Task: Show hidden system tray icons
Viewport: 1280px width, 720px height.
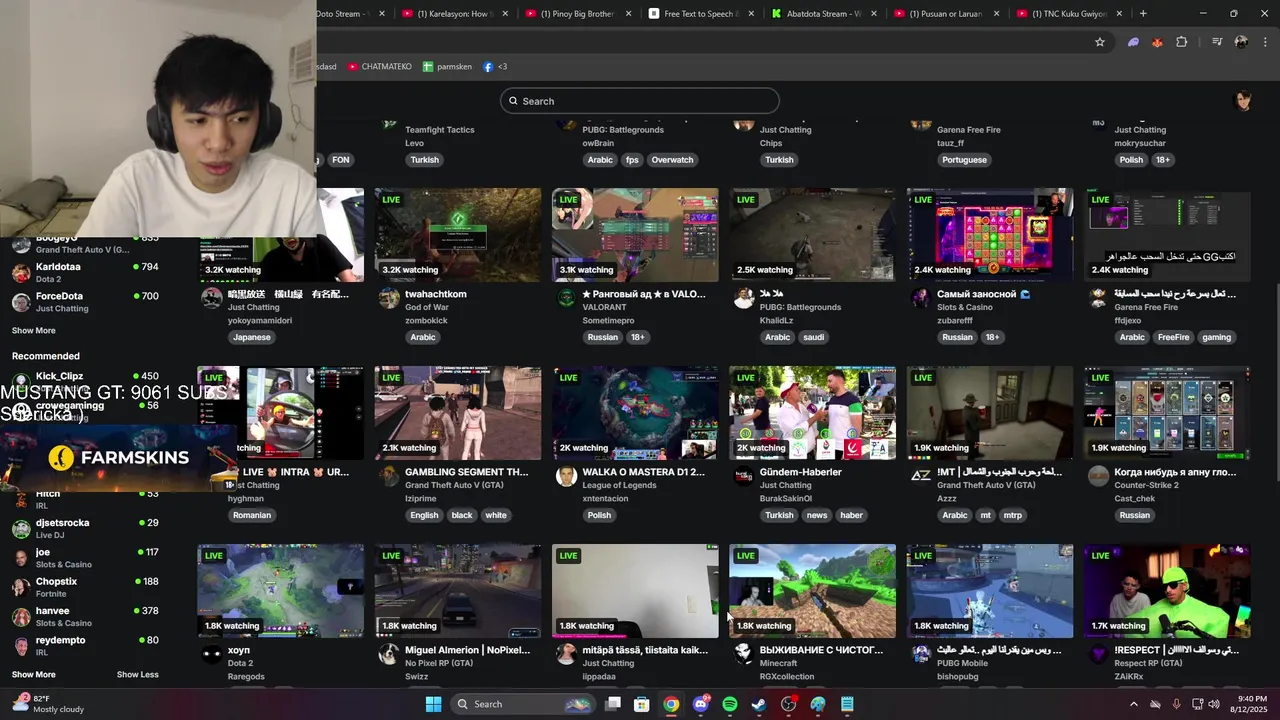Action: pos(1133,704)
